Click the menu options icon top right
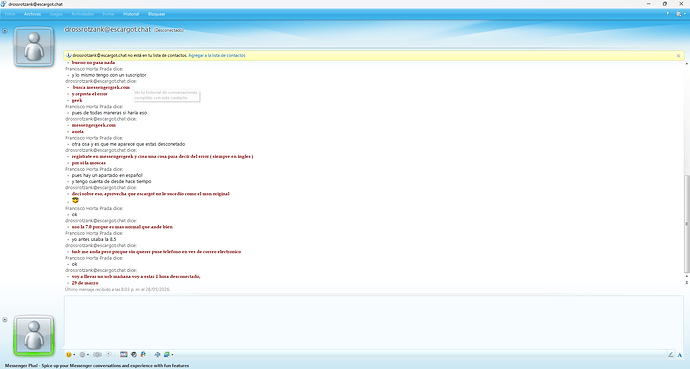Viewport: 690px width, 369px height. tap(679, 14)
